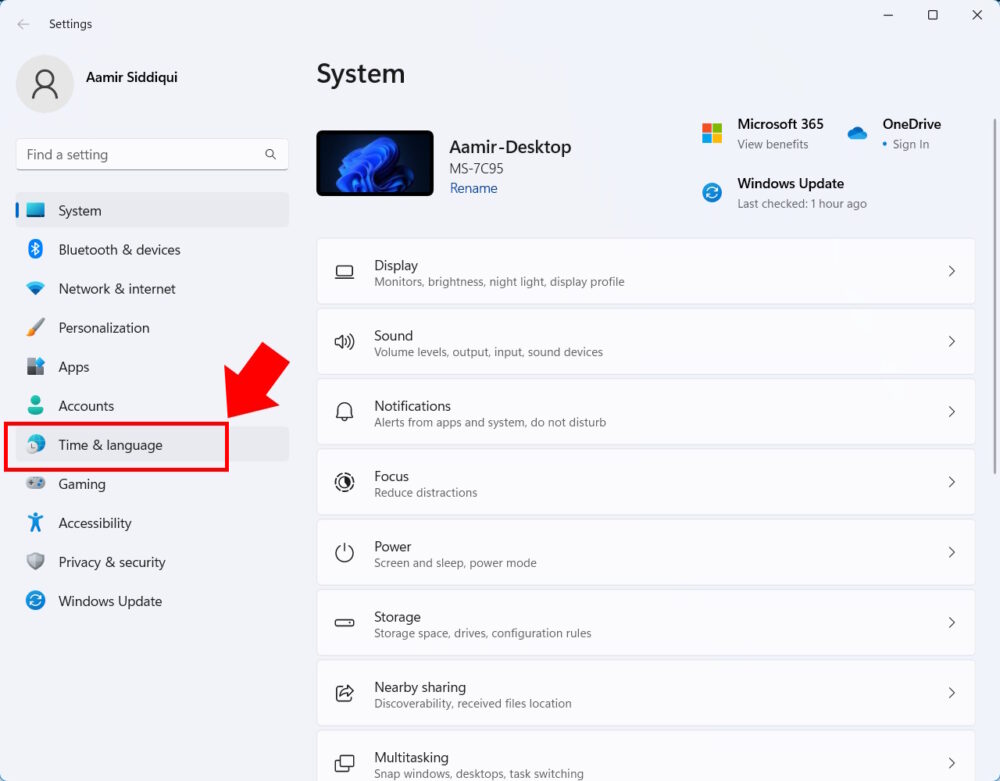Click the Power button icon
Image resolution: width=1000 pixels, height=781 pixels.
tap(344, 552)
